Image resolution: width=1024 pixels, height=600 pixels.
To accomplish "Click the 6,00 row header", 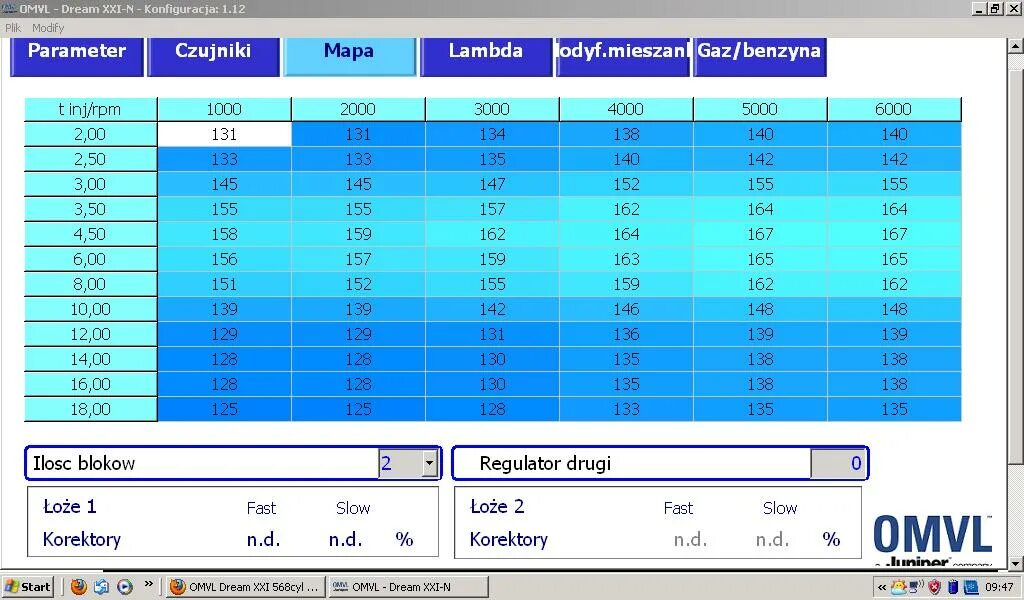I will point(90,259).
